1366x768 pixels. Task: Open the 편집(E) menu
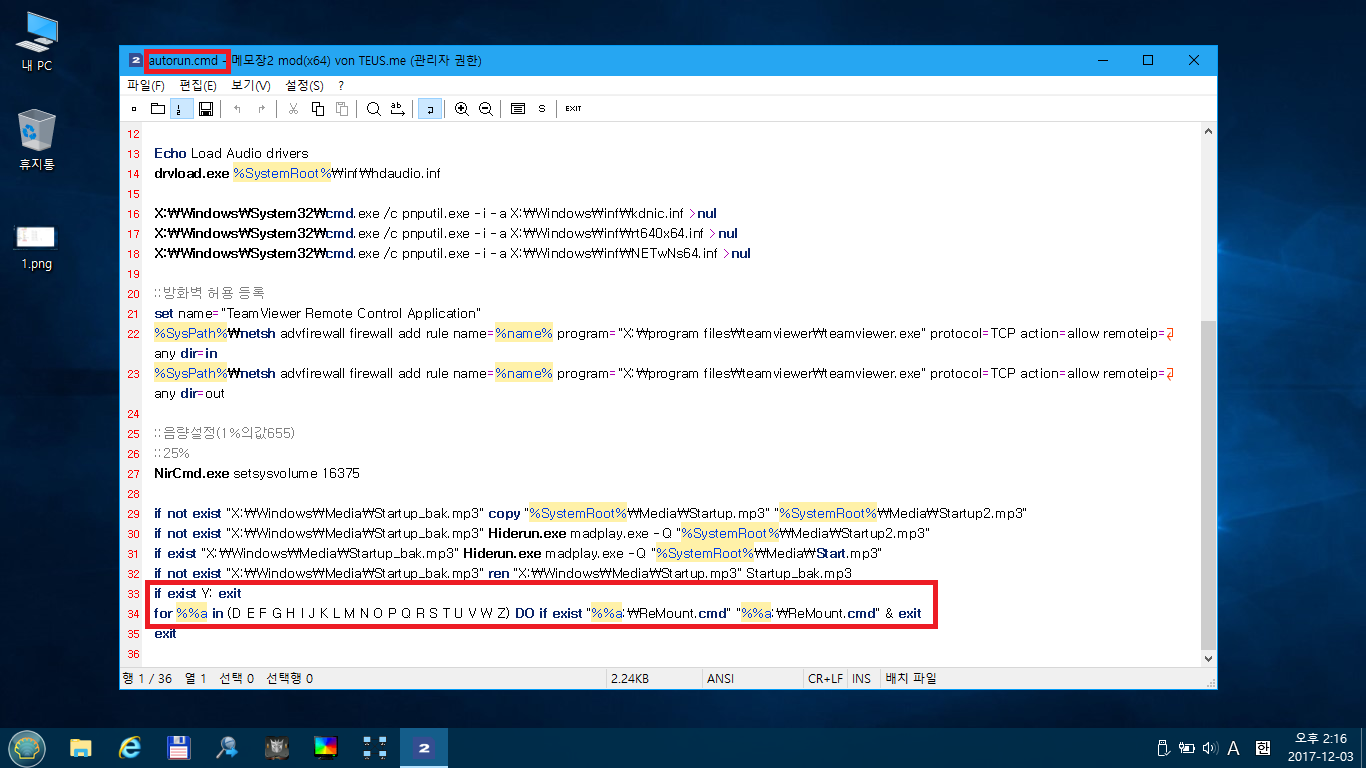tap(197, 86)
